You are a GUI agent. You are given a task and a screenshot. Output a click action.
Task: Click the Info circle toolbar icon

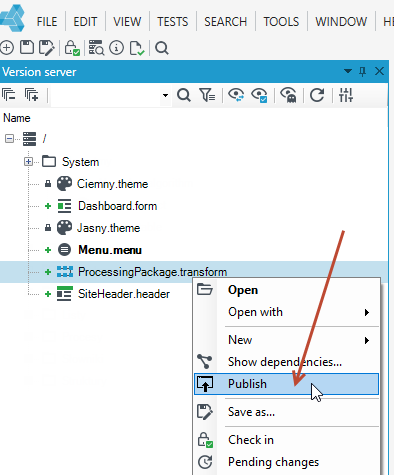tap(117, 48)
